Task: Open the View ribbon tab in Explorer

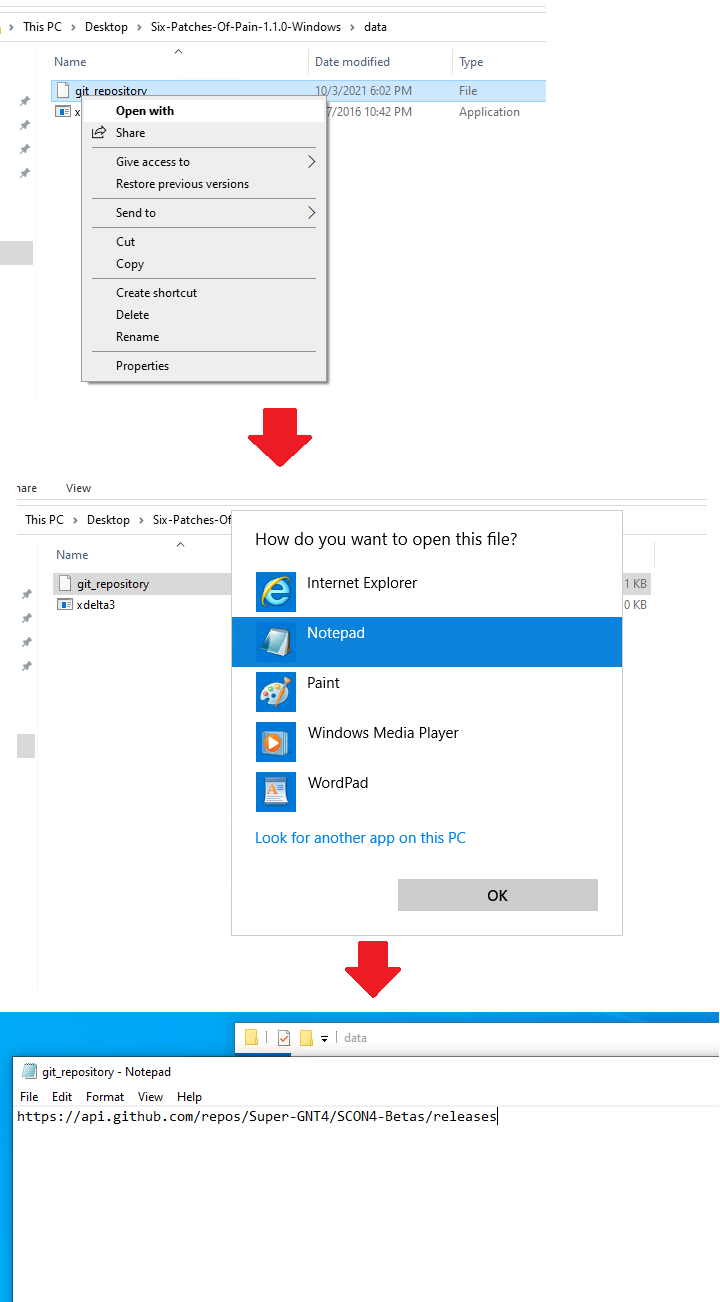Action: [78, 488]
